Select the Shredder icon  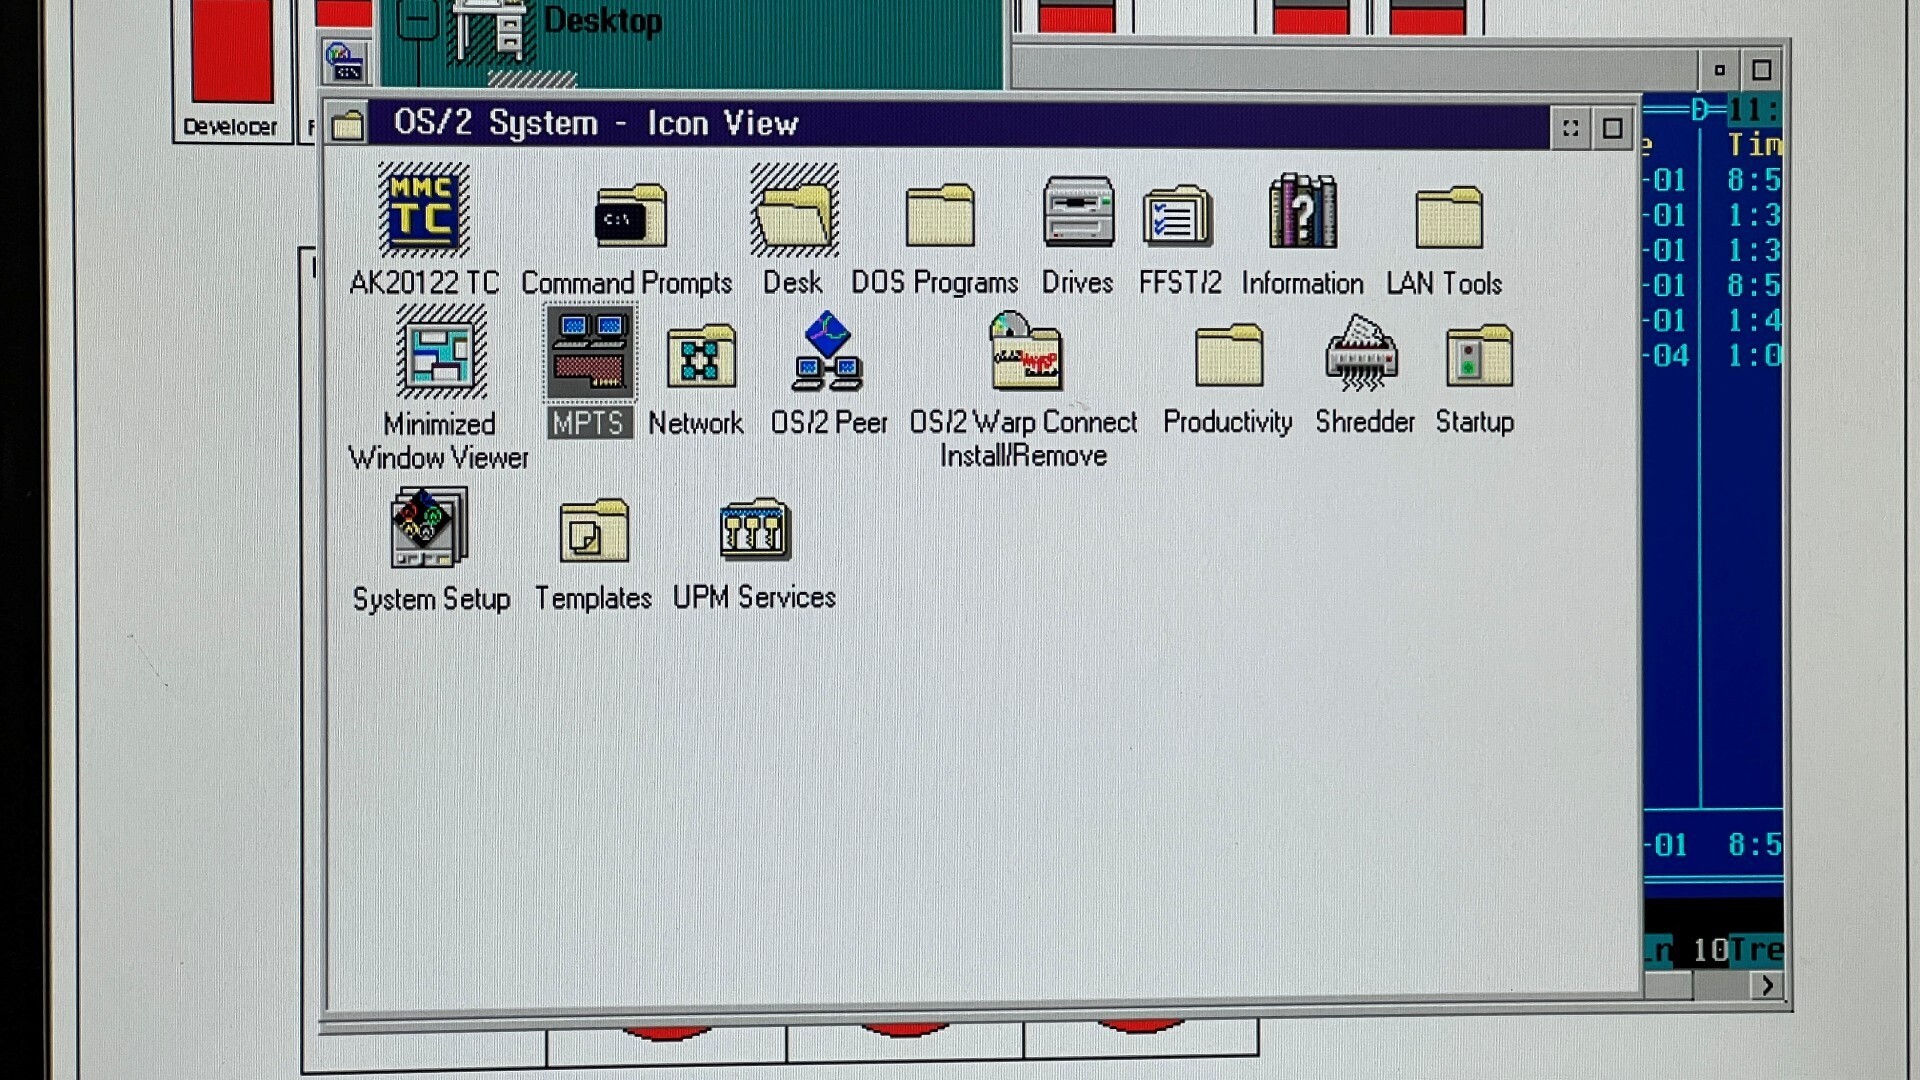point(1360,352)
